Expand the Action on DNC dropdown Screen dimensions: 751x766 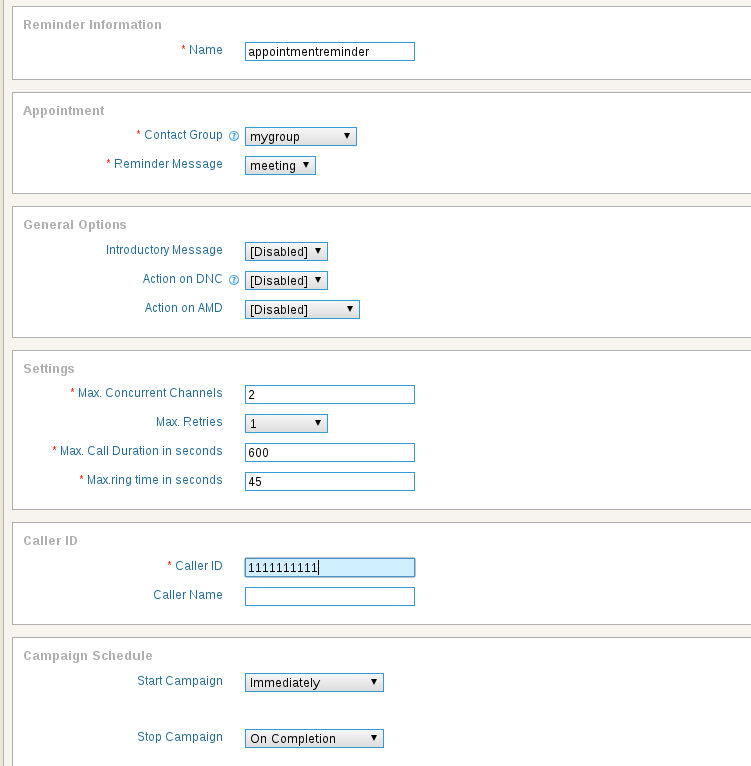point(286,280)
